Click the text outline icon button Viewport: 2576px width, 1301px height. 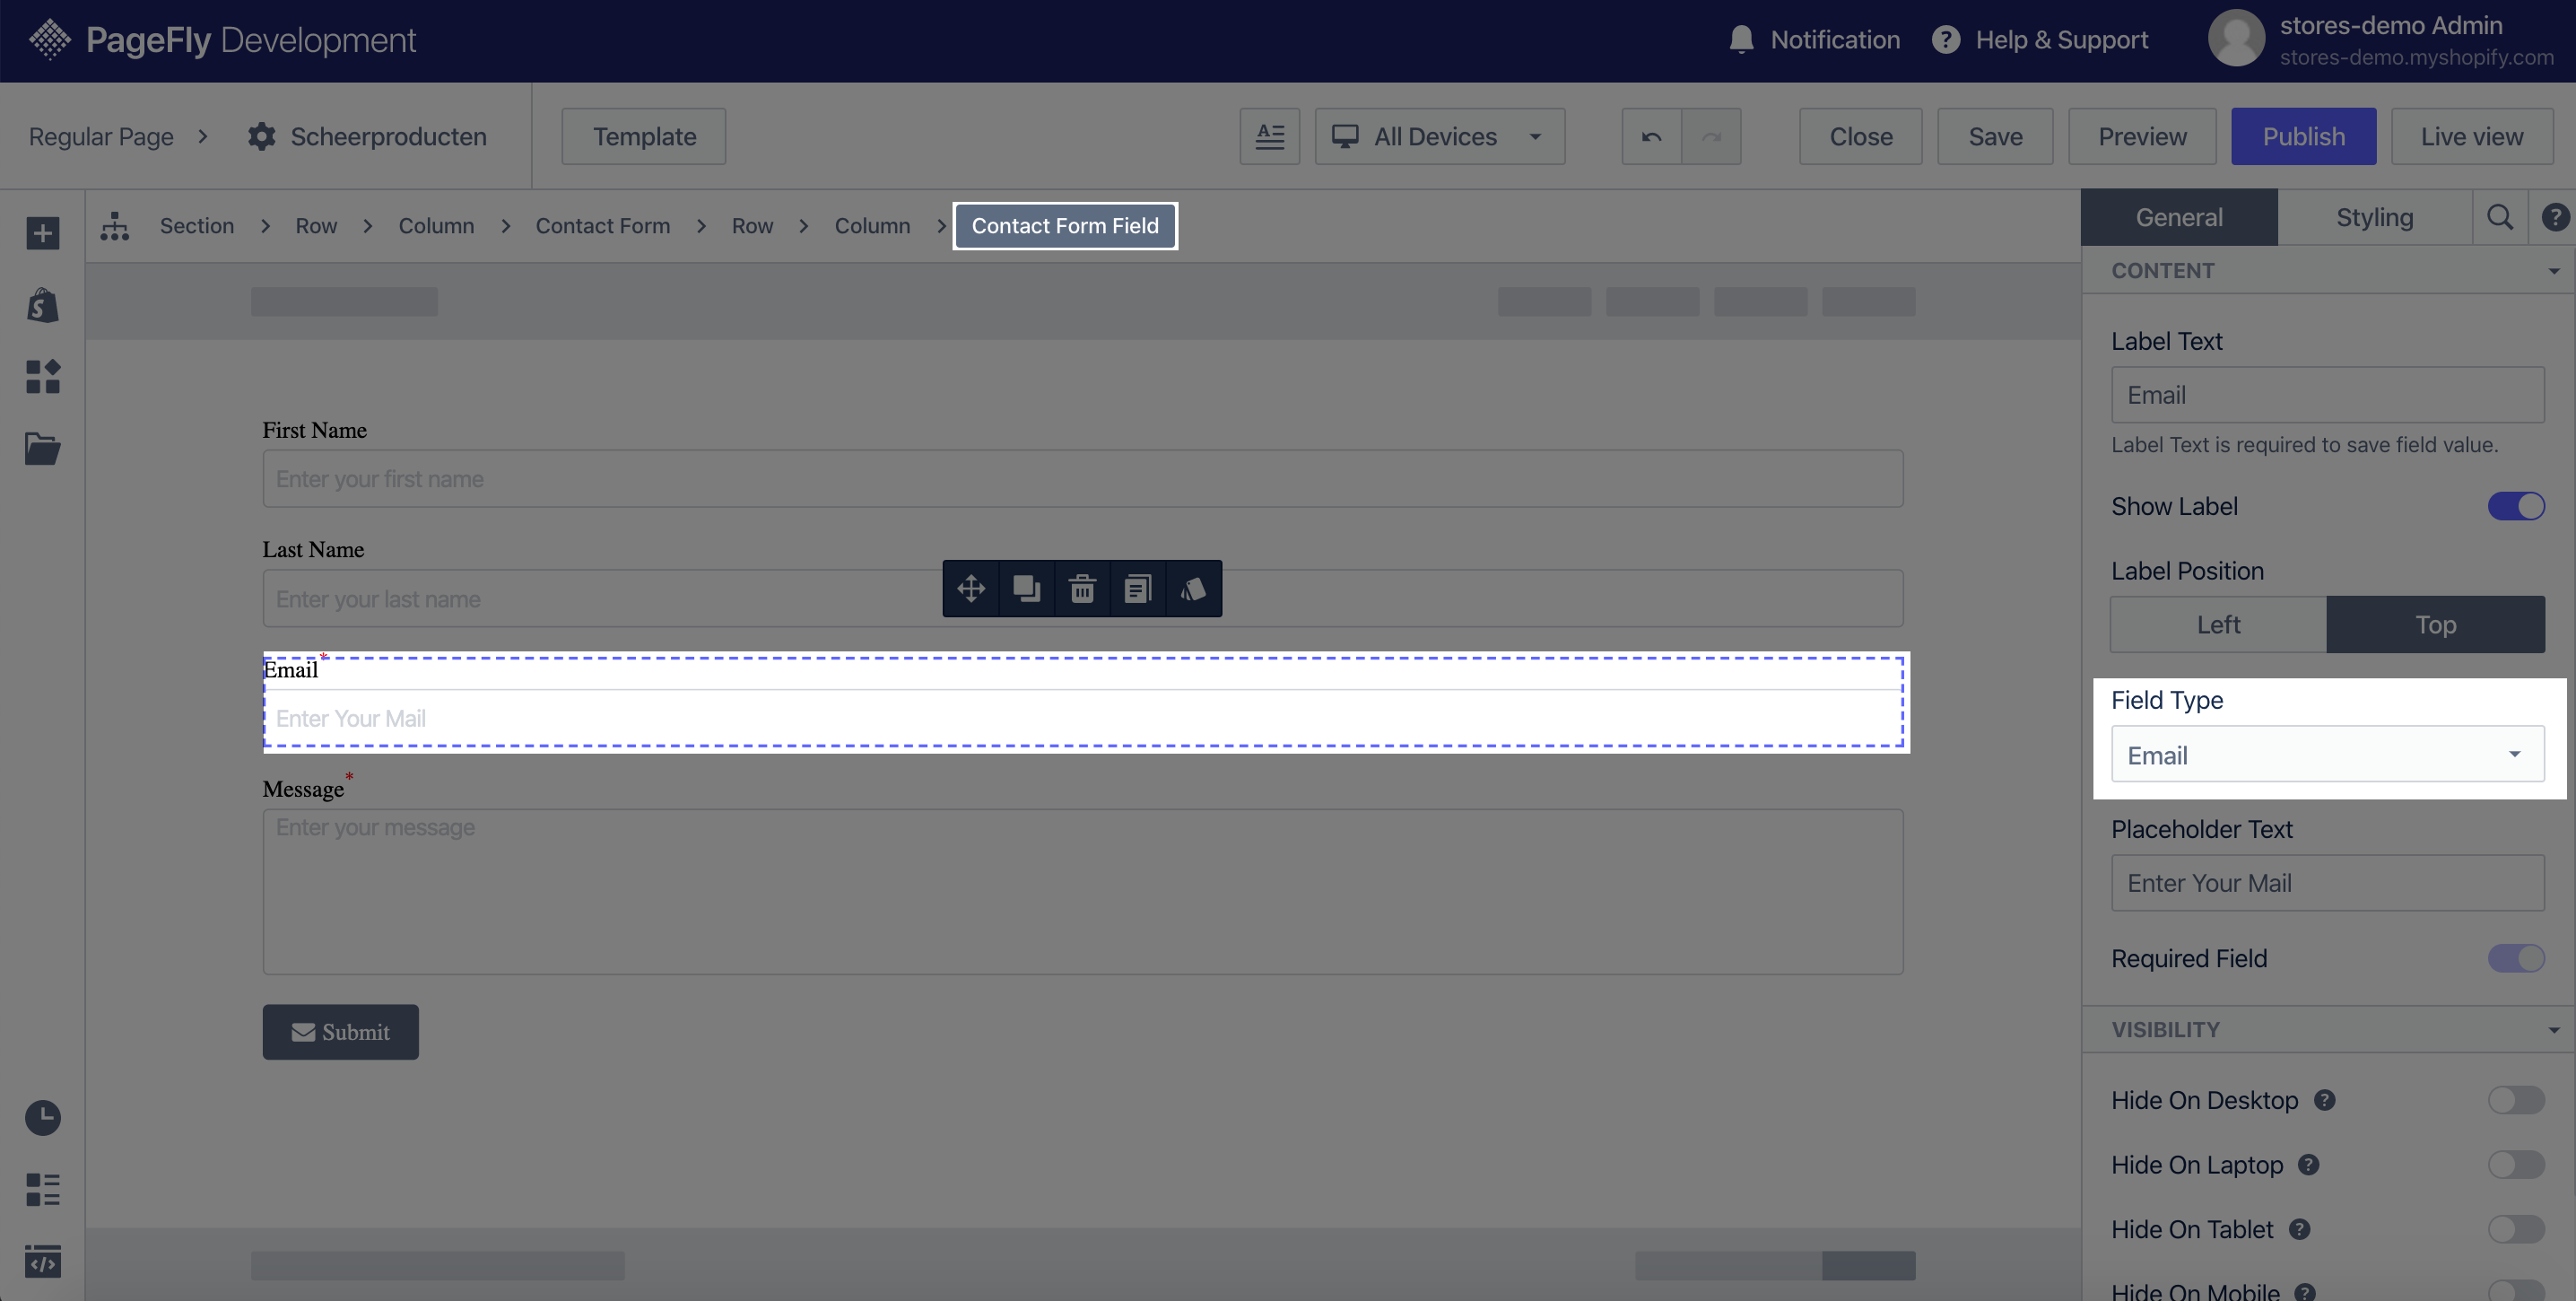1269,136
